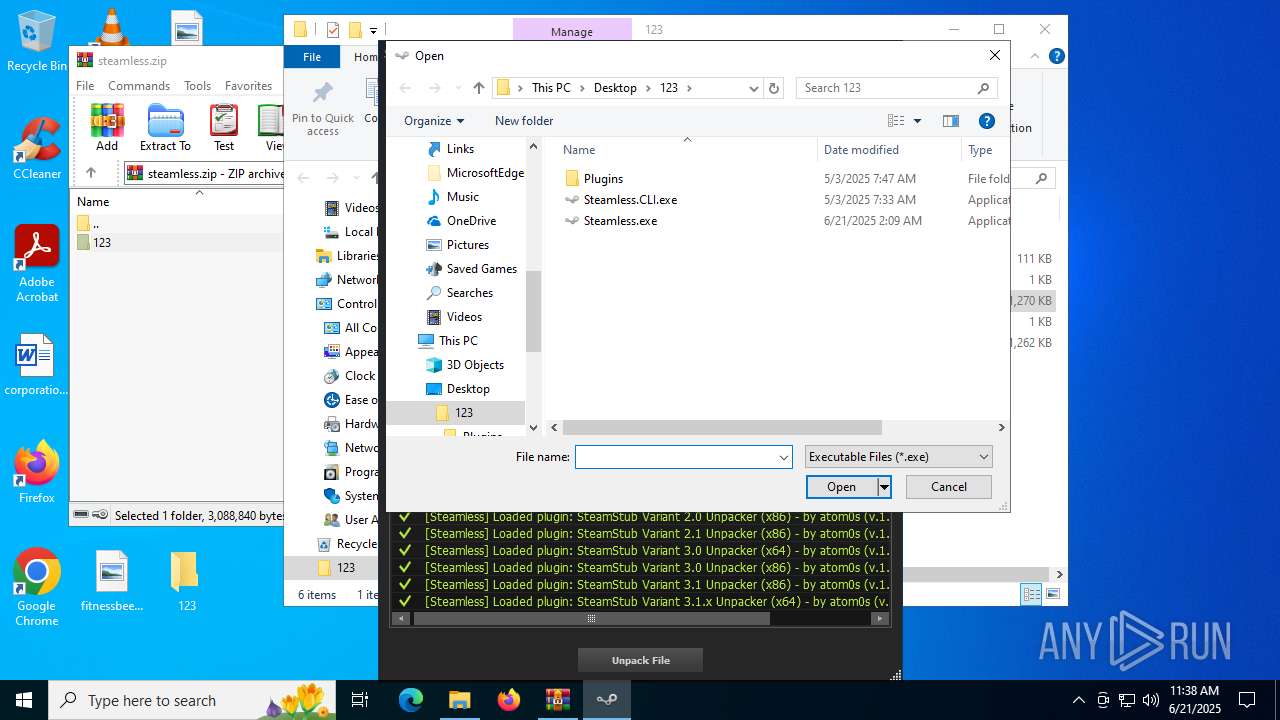Open the split arrow beside Open button
The width and height of the screenshot is (1280, 720).
coord(884,487)
